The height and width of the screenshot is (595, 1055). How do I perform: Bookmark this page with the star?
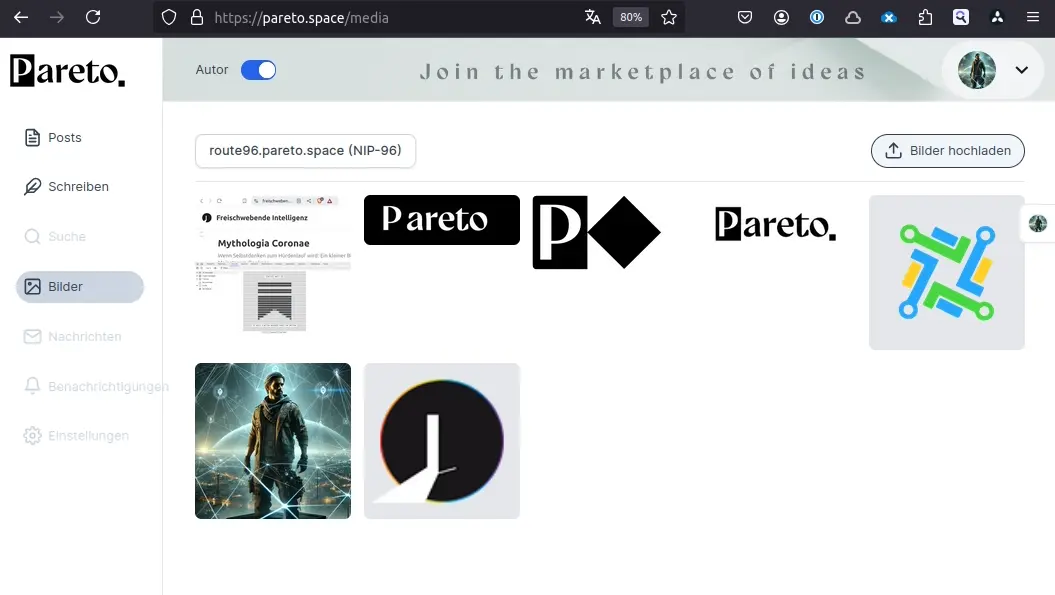[x=669, y=18]
